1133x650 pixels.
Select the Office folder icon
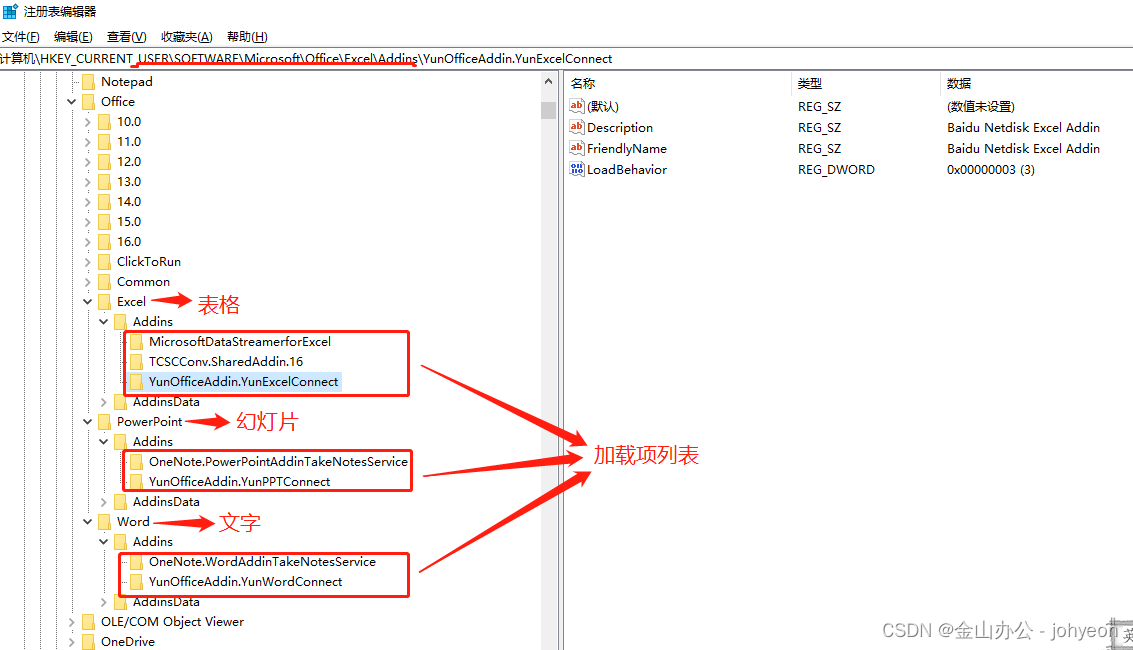point(88,102)
